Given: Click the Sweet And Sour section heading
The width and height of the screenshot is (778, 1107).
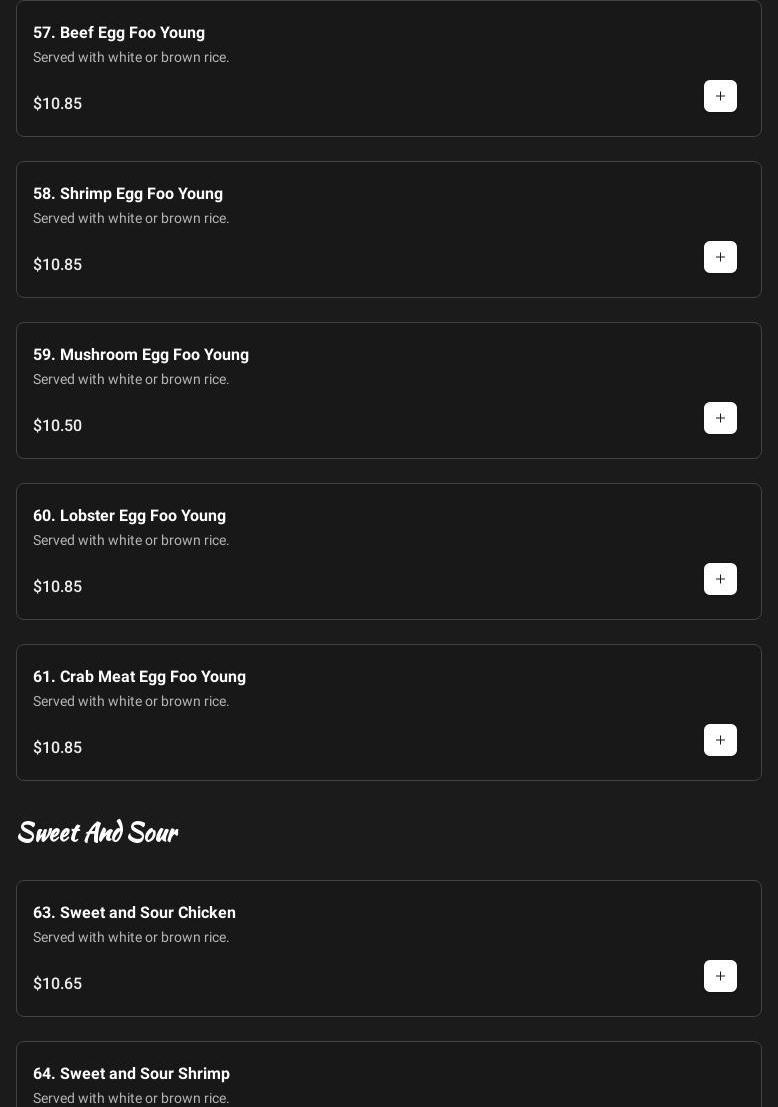Looking at the screenshot, I should point(98,832).
